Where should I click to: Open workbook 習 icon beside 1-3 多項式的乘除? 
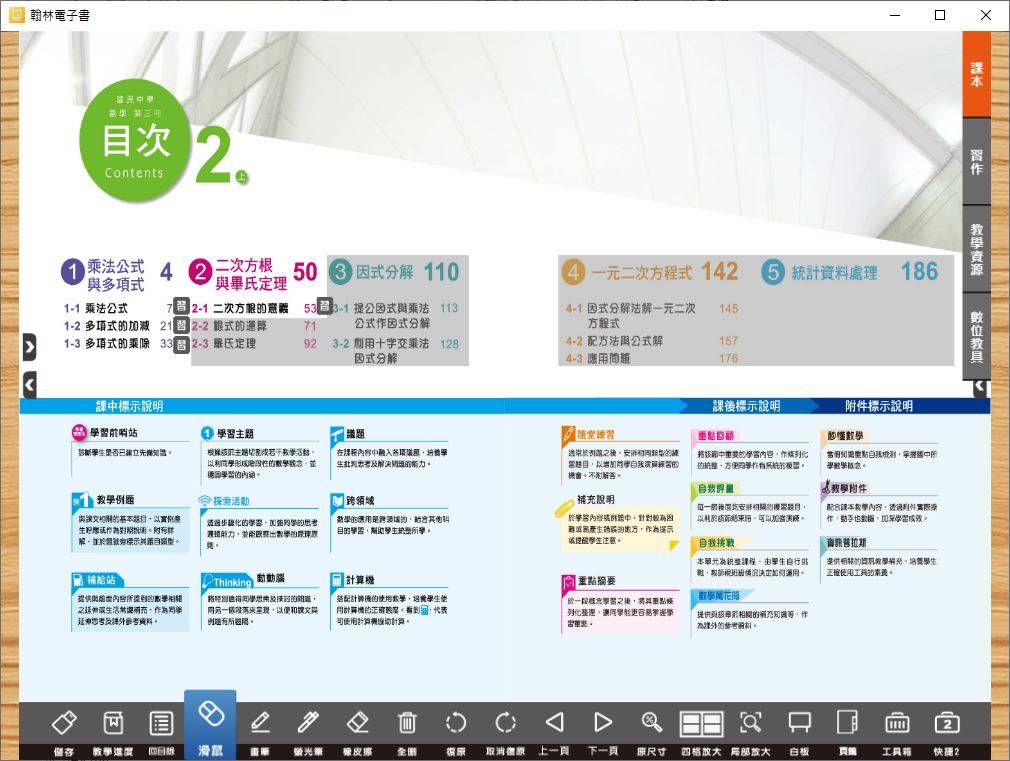pyautogui.click(x=182, y=345)
